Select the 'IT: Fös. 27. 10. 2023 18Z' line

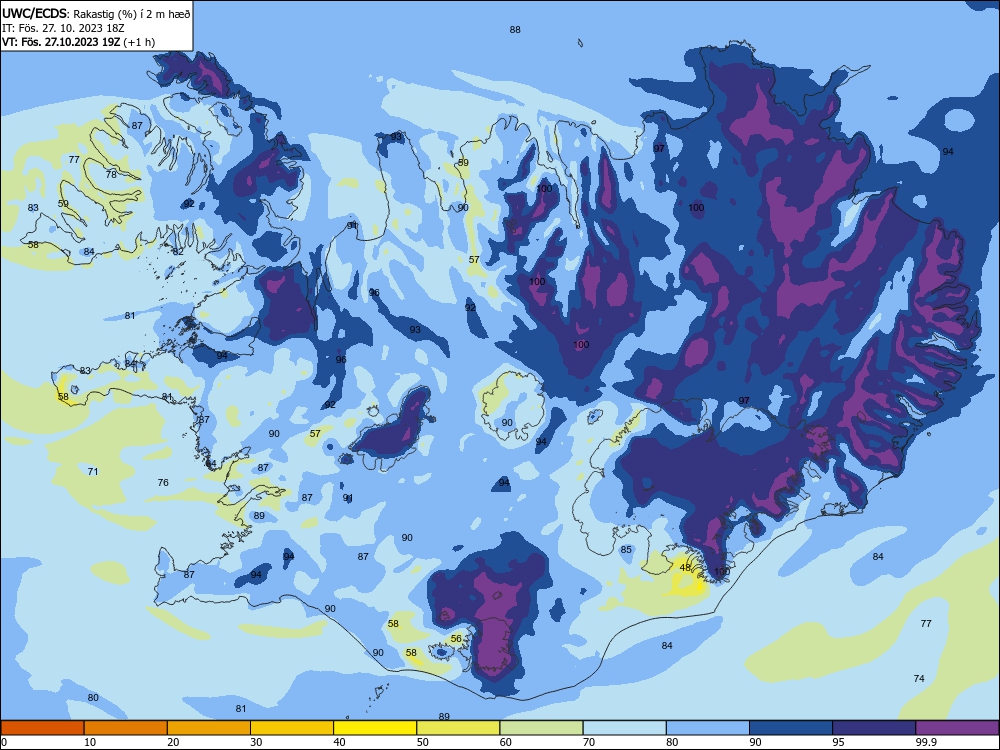63,28
